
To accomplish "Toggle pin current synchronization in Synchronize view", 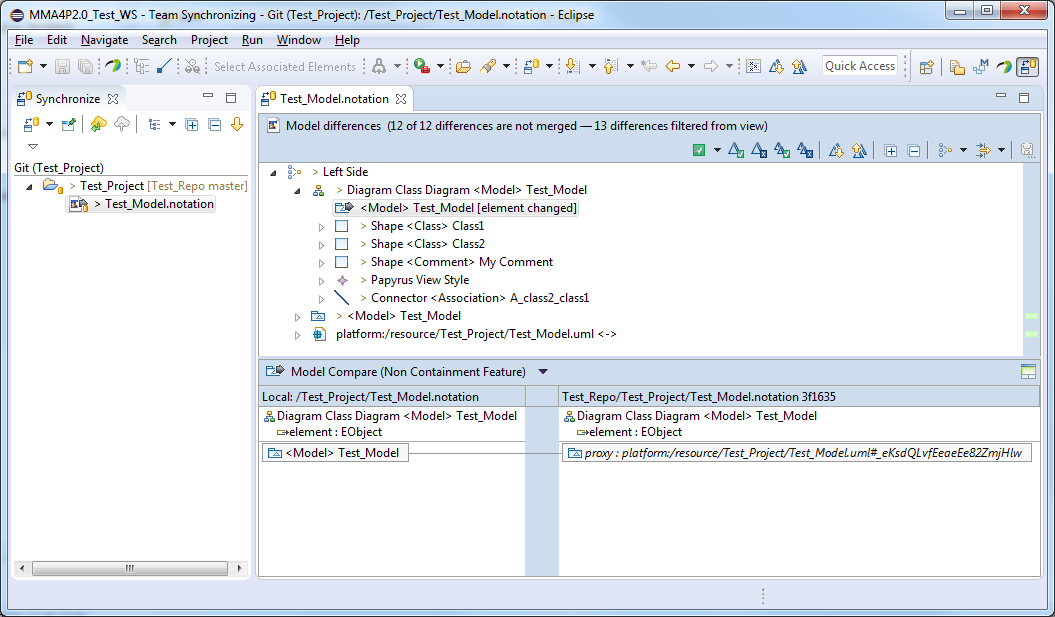I will [x=68, y=124].
